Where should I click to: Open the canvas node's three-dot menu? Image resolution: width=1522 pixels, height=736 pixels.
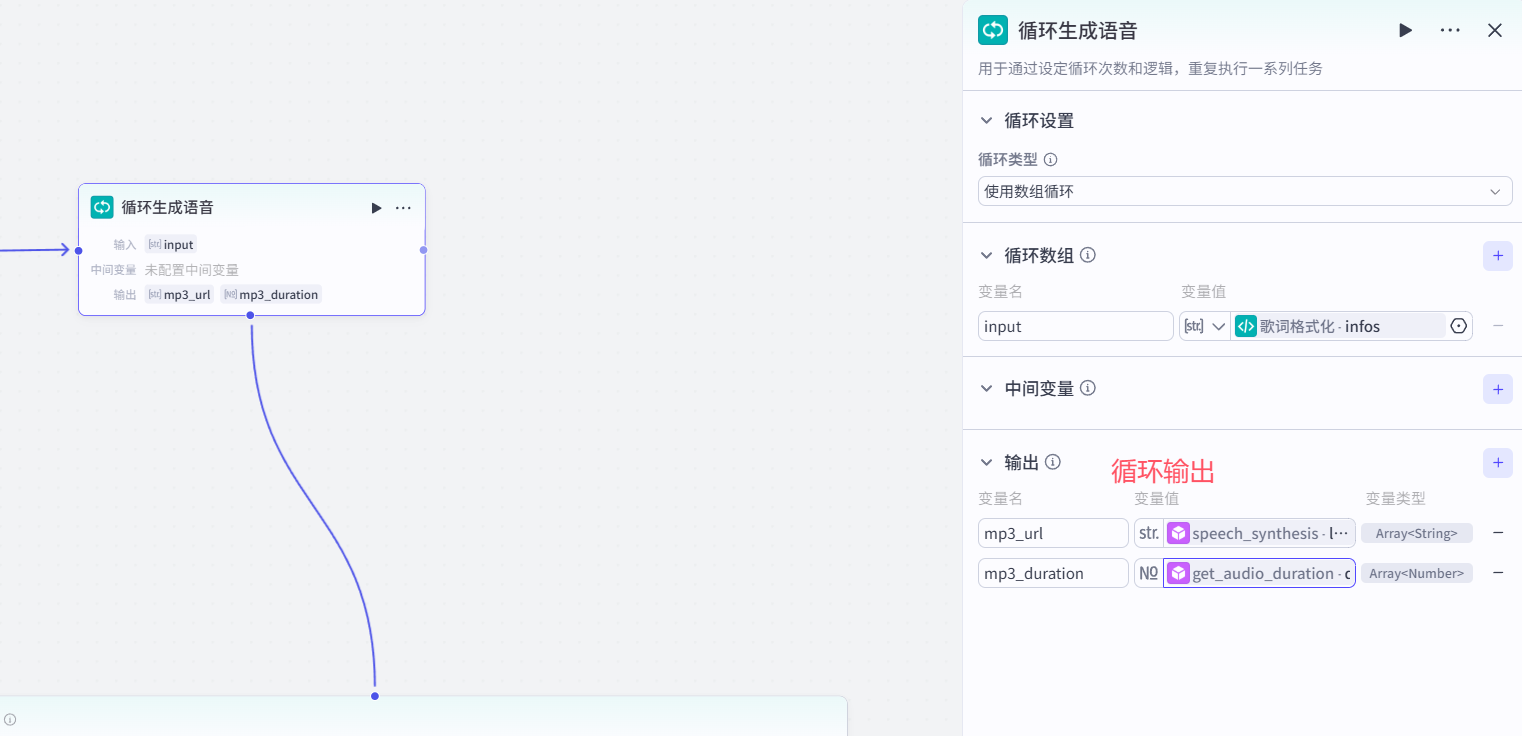click(403, 208)
